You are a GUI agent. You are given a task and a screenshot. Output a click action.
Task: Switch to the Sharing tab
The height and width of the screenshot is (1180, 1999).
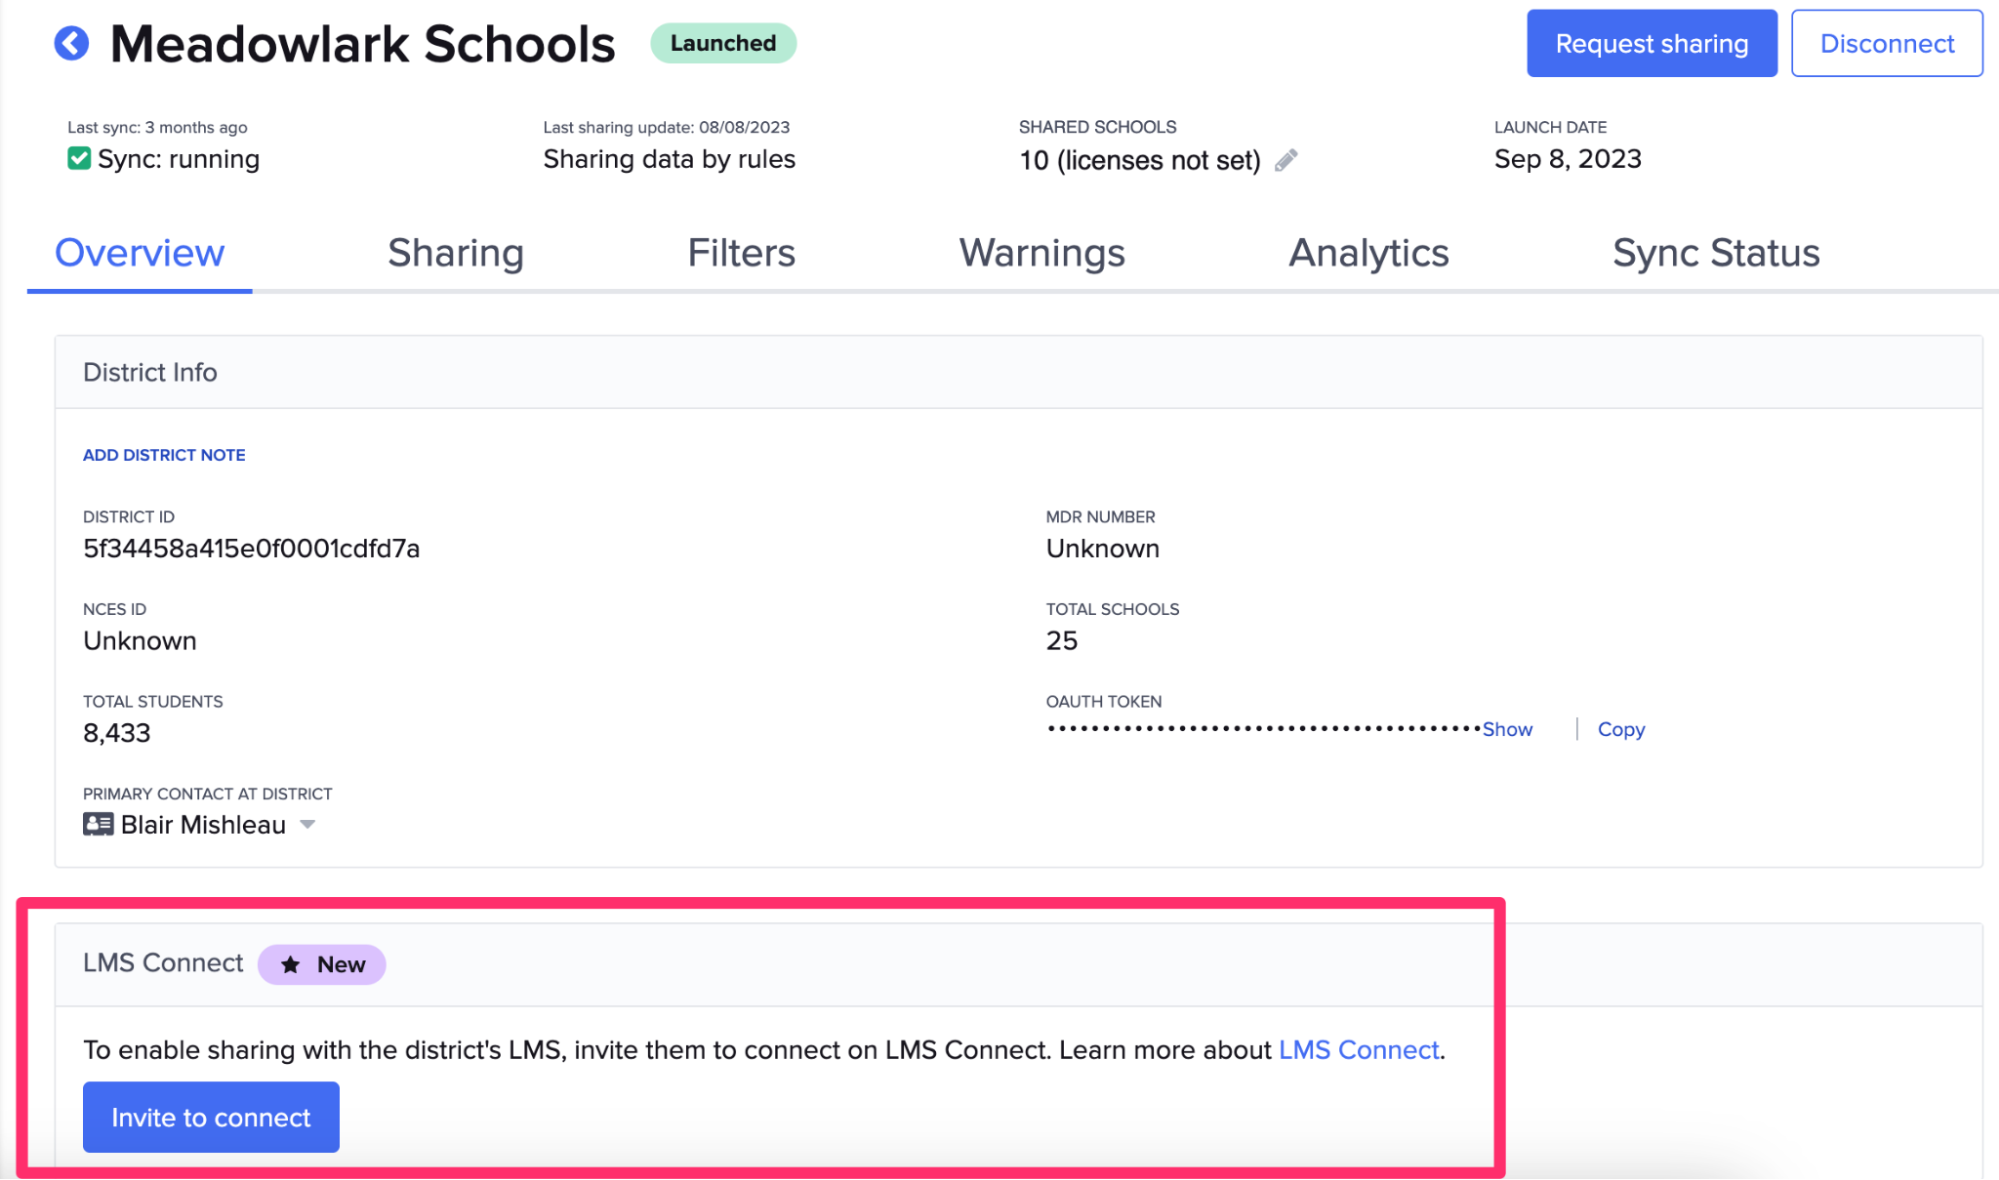(456, 253)
